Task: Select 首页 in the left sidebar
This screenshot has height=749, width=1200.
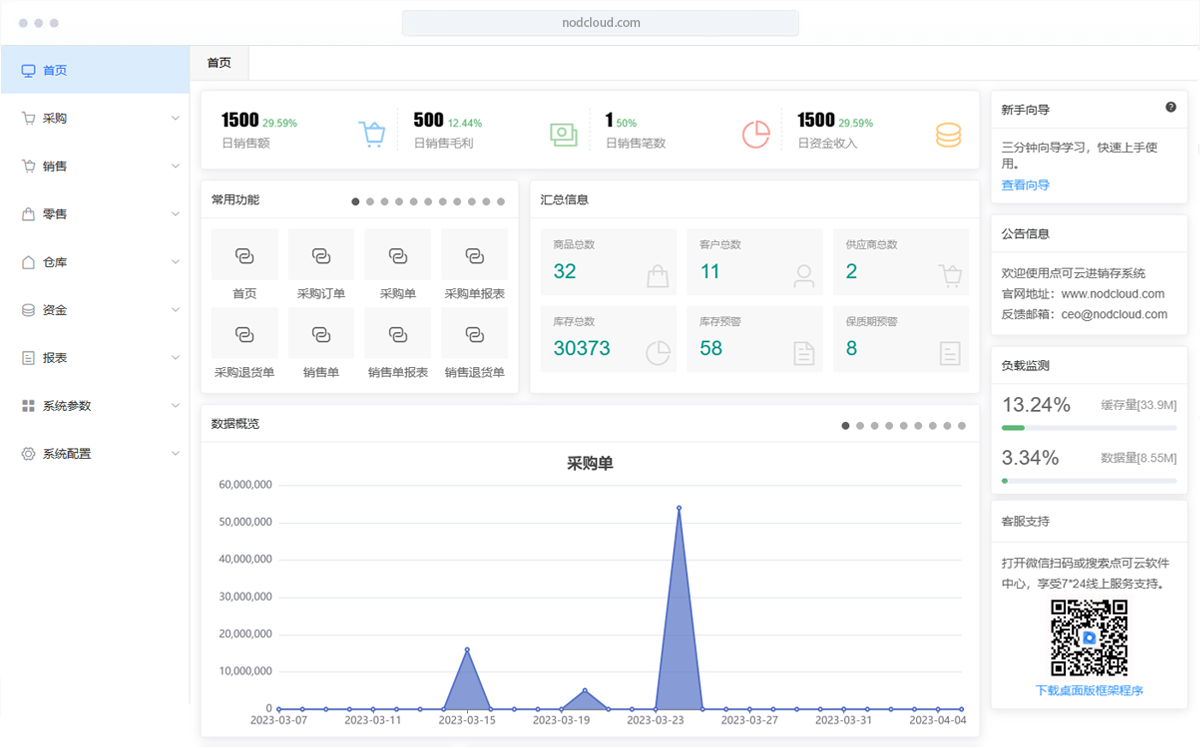Action: [x=95, y=71]
